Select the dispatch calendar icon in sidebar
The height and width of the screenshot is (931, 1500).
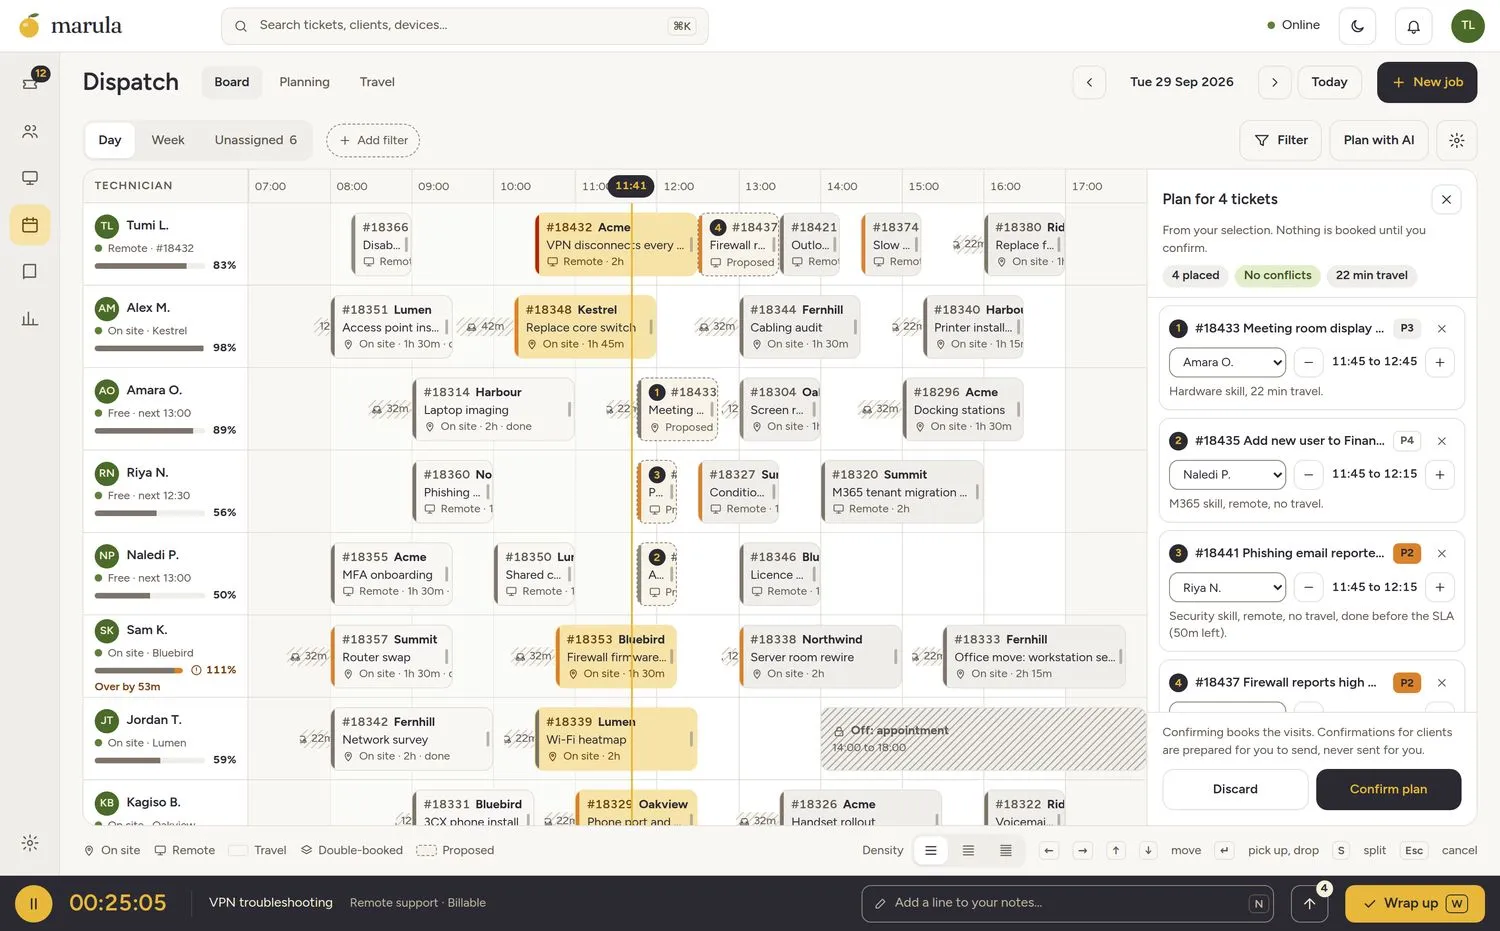[30, 225]
